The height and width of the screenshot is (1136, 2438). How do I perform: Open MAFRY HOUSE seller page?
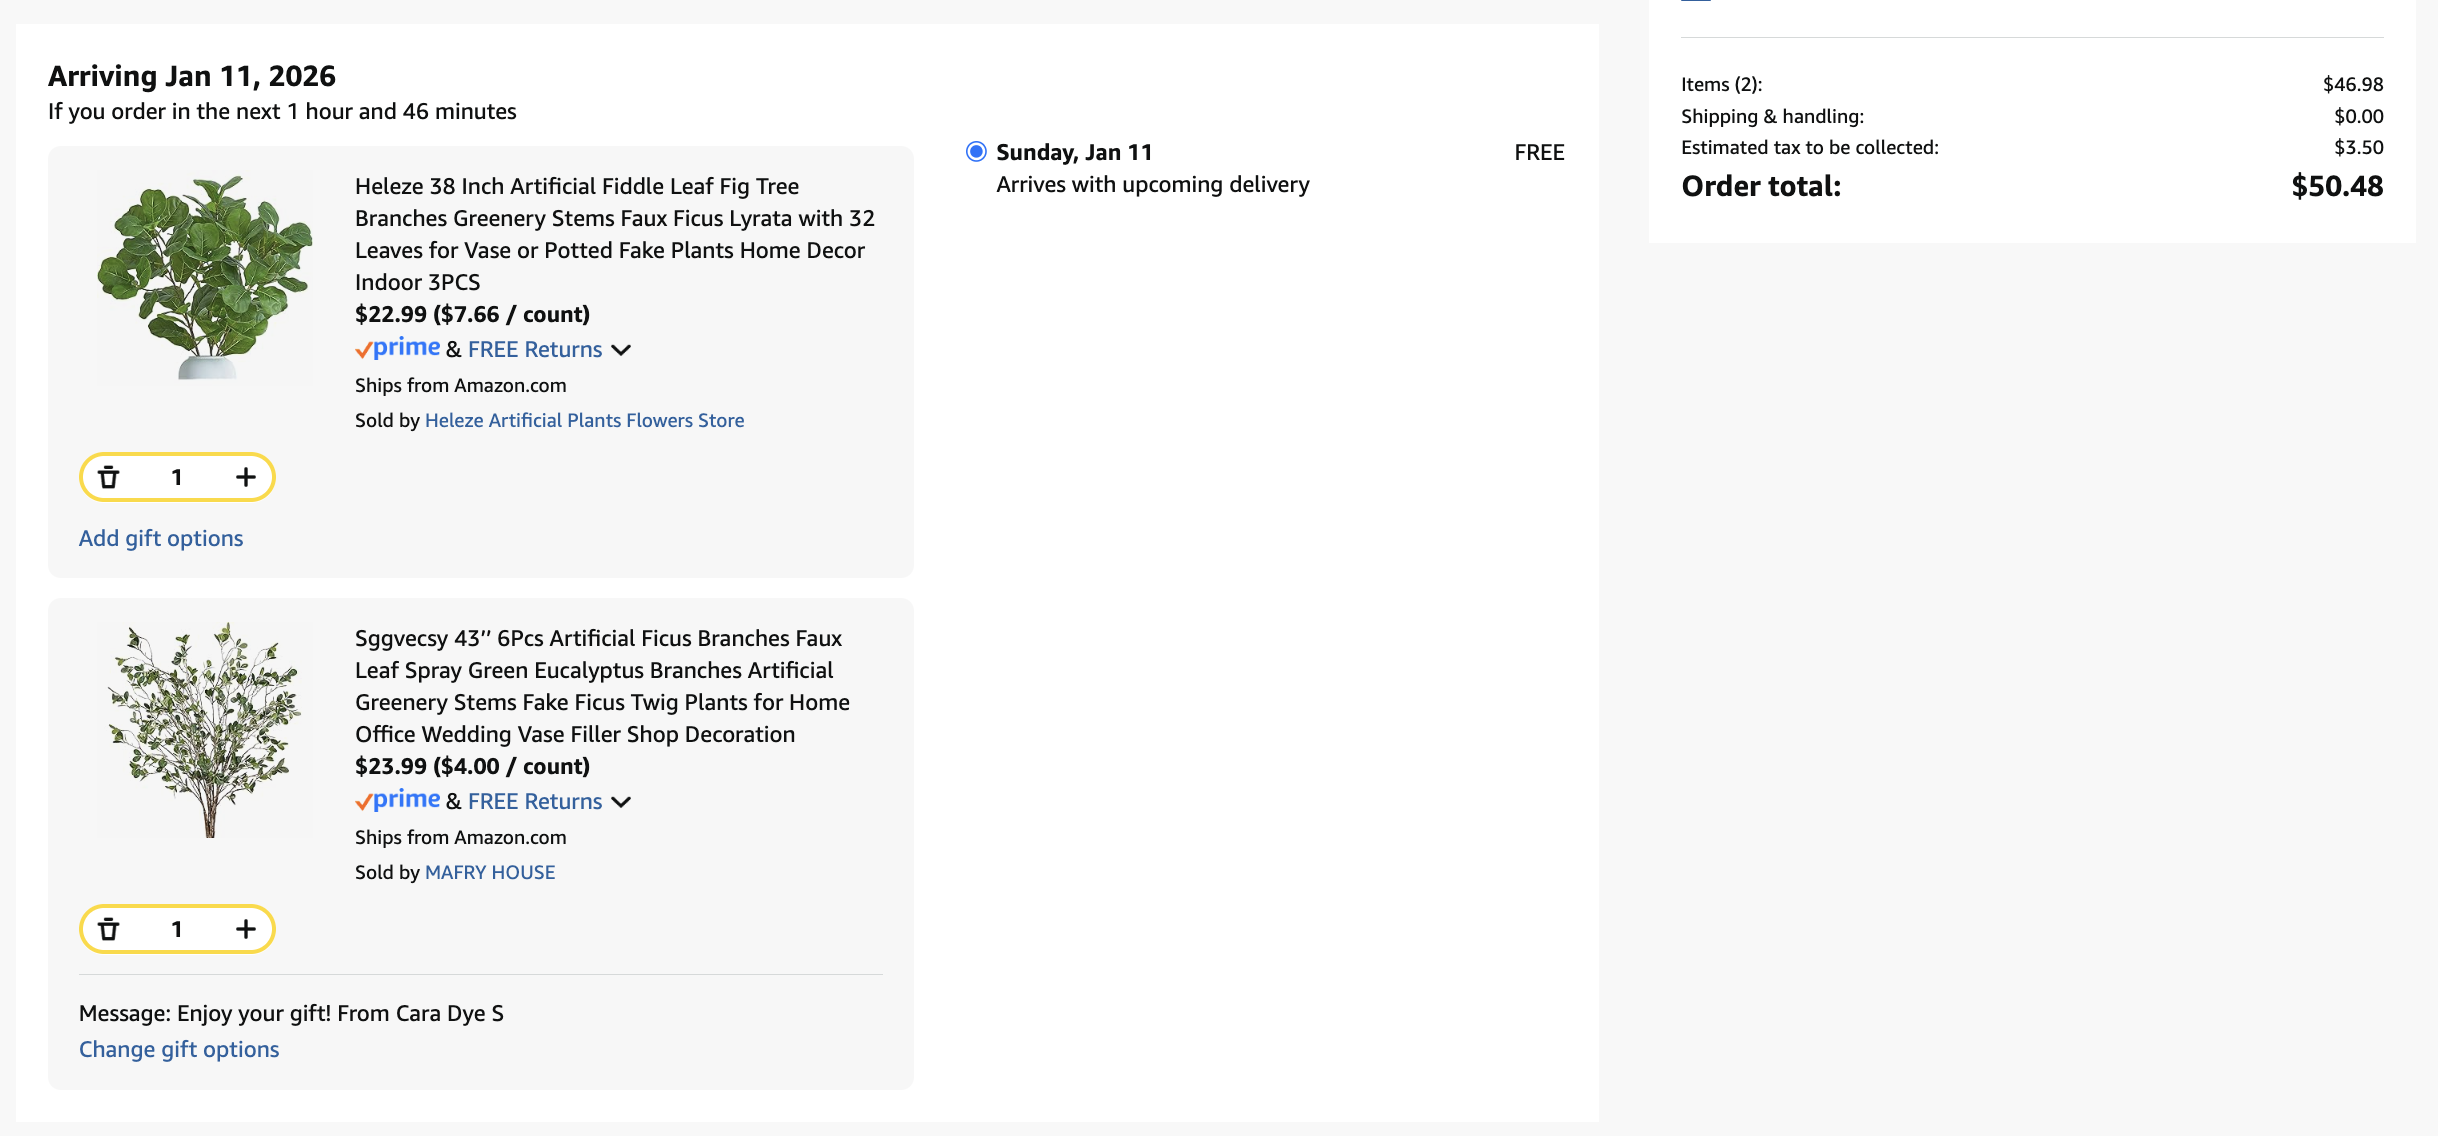point(490,872)
